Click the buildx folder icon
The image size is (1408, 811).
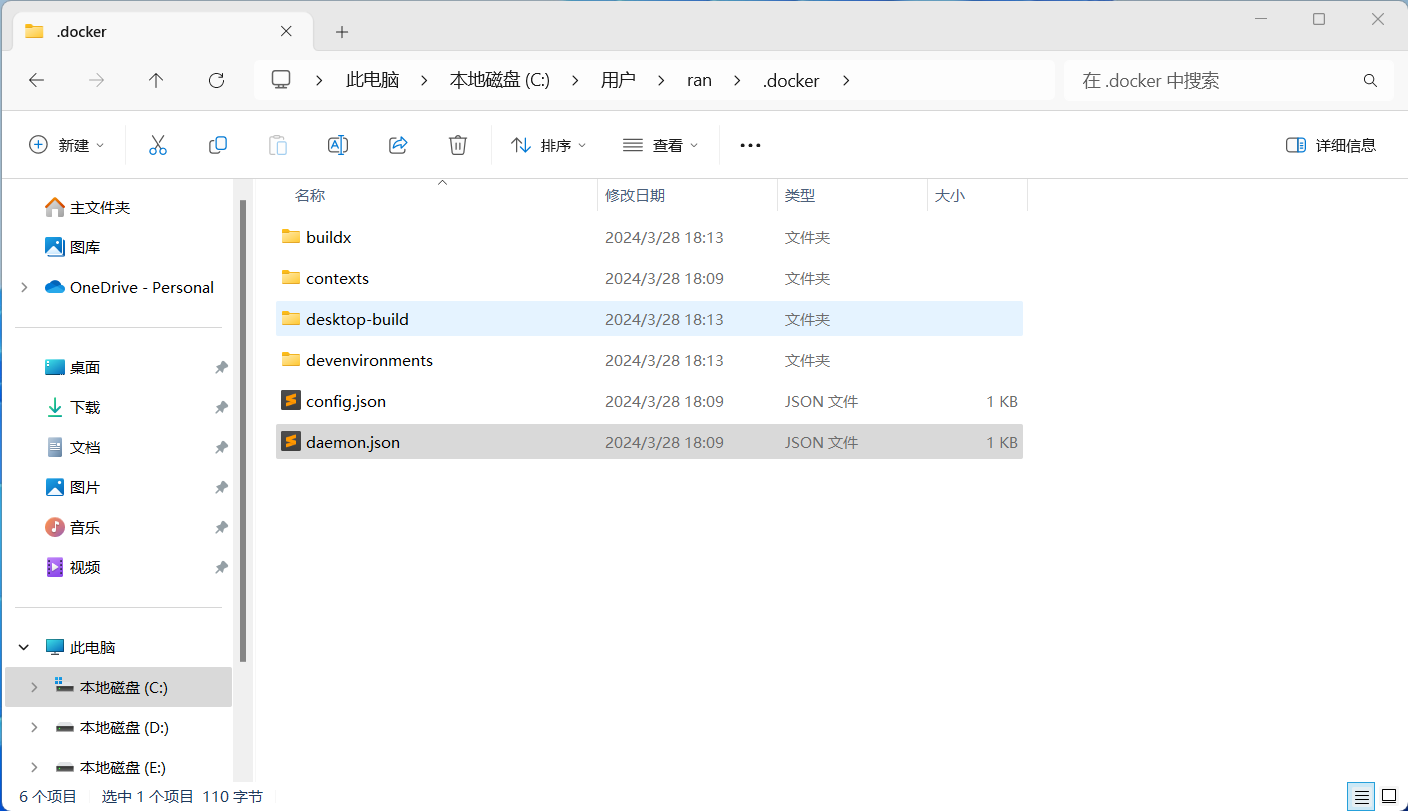point(291,237)
